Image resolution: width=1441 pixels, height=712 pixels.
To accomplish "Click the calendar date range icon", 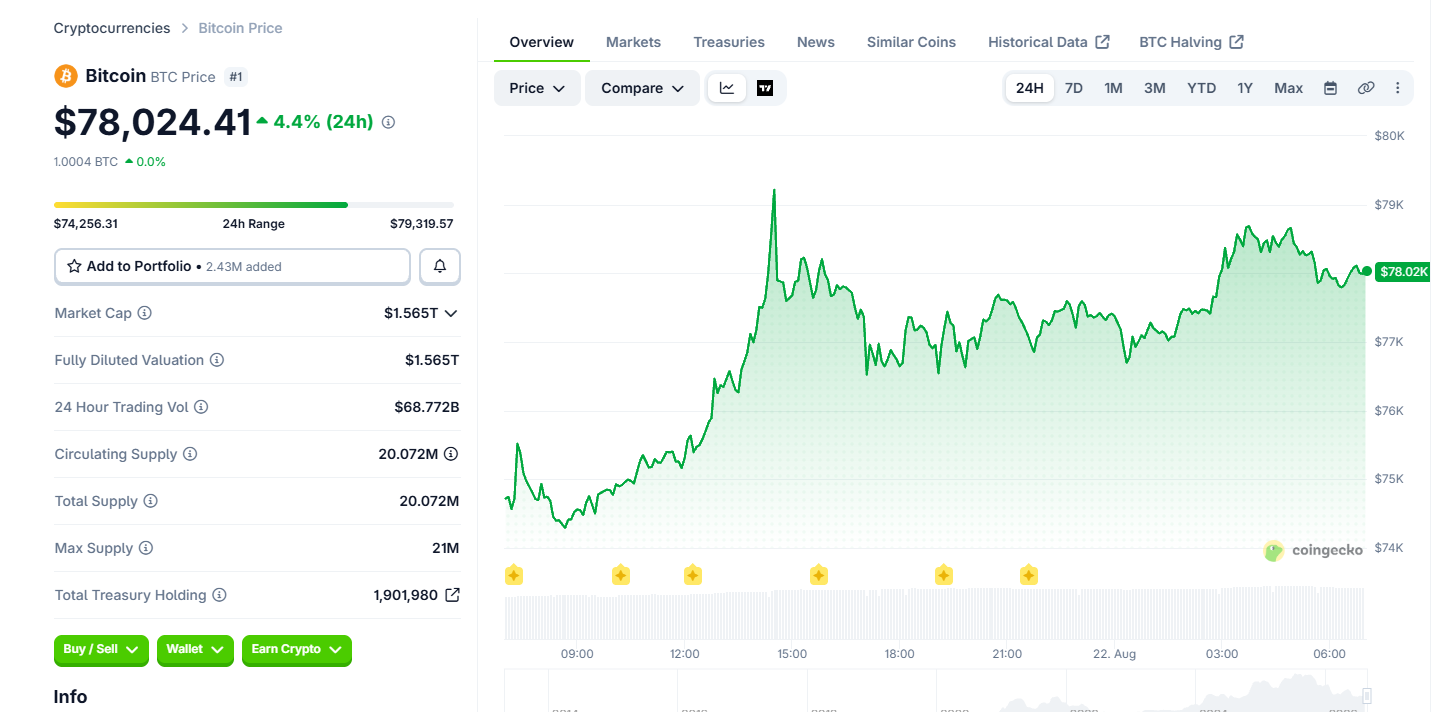I will (x=1330, y=88).
